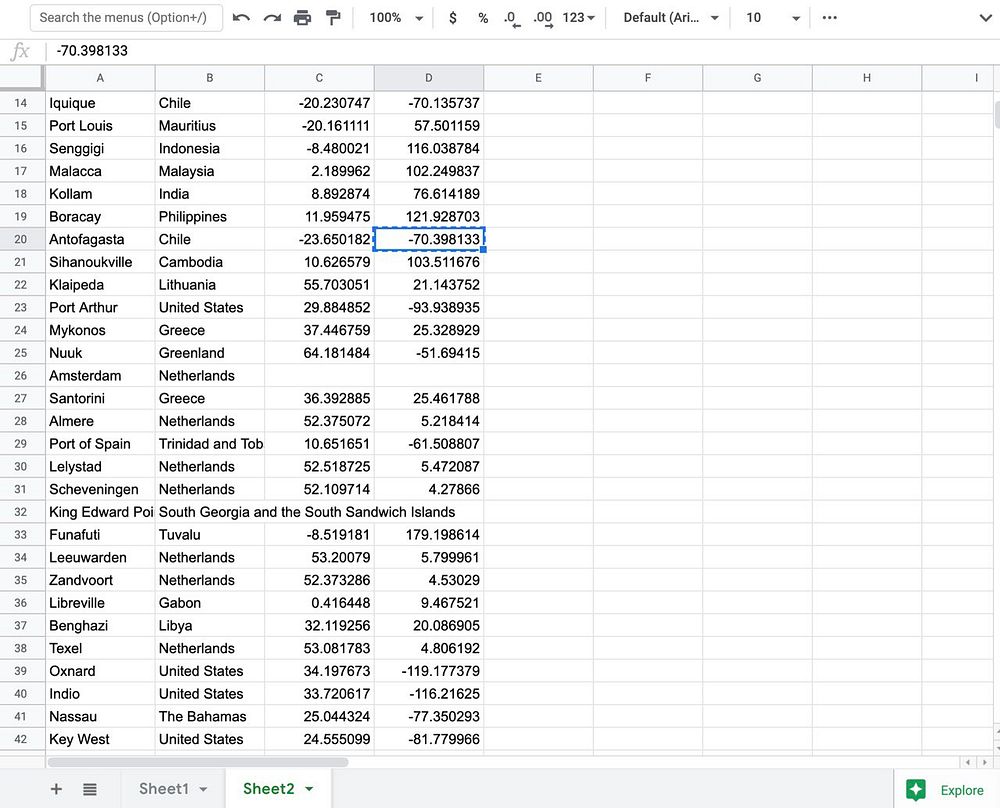Screen dimensions: 1000x808
Task: Increase decimal places icon
Action: [543, 18]
